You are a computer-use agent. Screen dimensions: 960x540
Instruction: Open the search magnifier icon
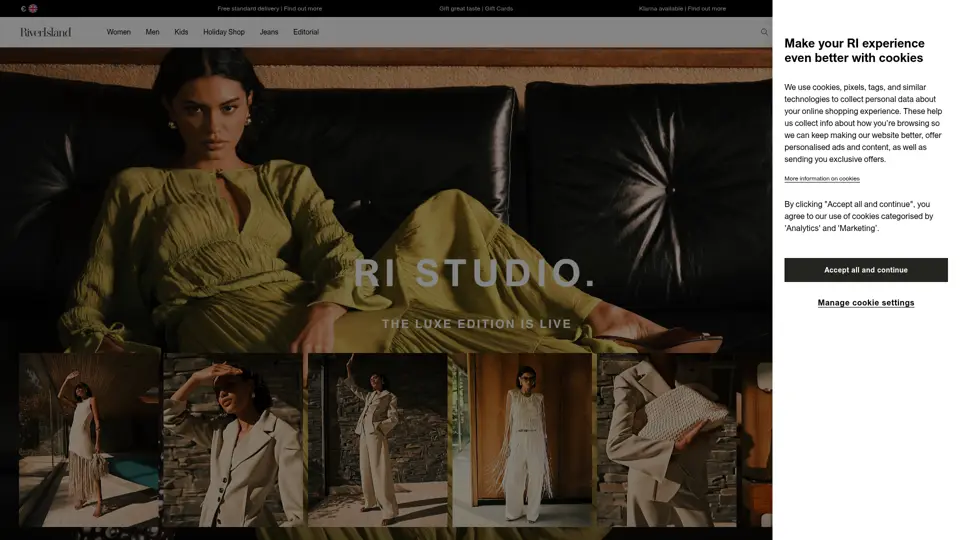tap(764, 32)
